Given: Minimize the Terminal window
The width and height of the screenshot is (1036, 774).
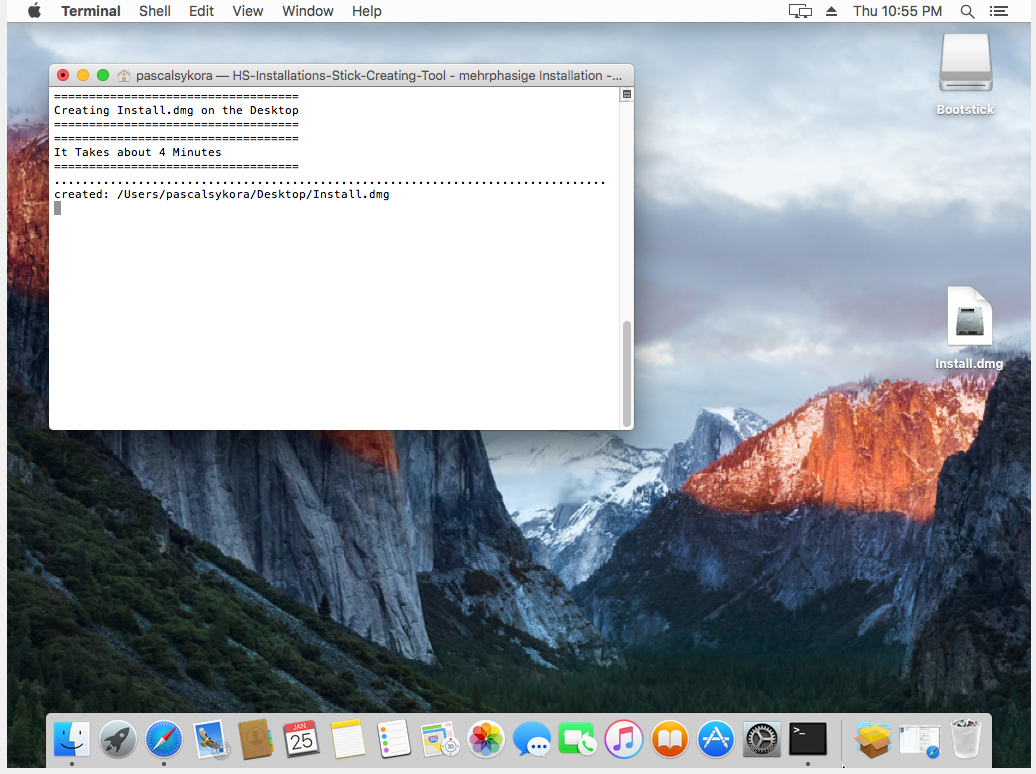Looking at the screenshot, I should click(83, 75).
